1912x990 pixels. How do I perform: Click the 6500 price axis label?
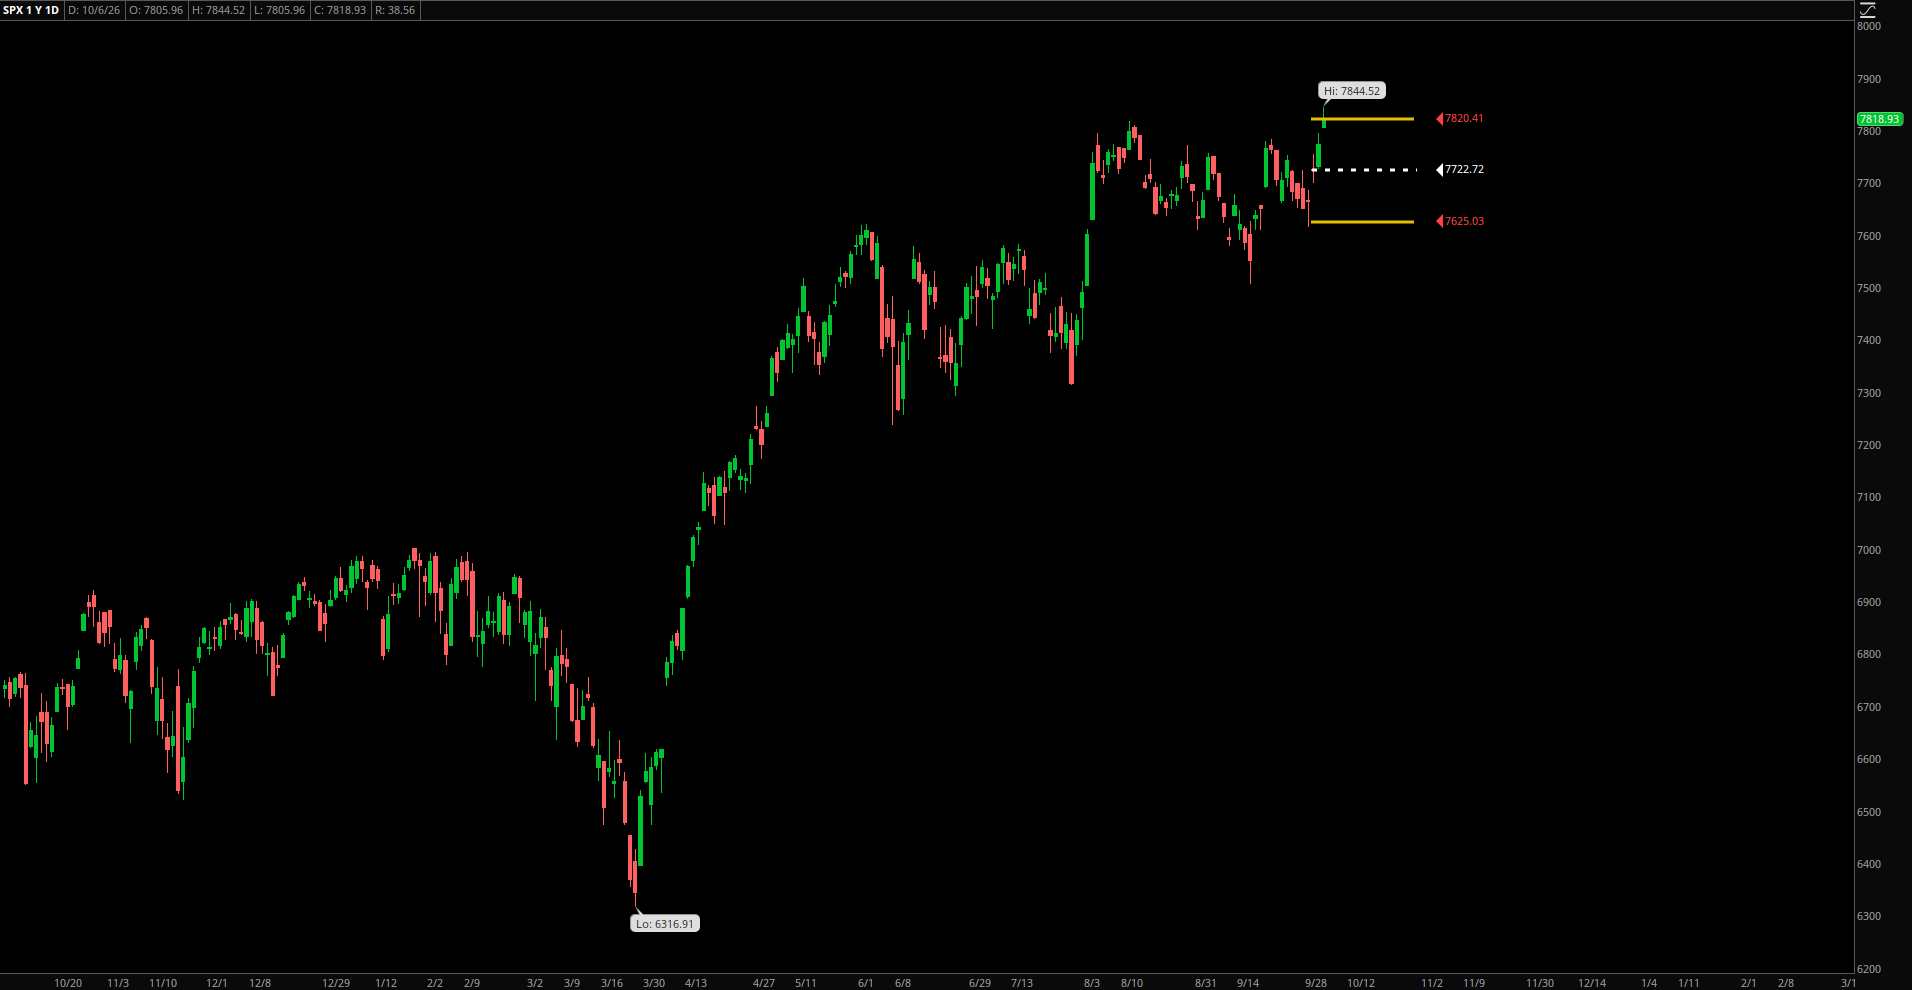[x=1869, y=812]
